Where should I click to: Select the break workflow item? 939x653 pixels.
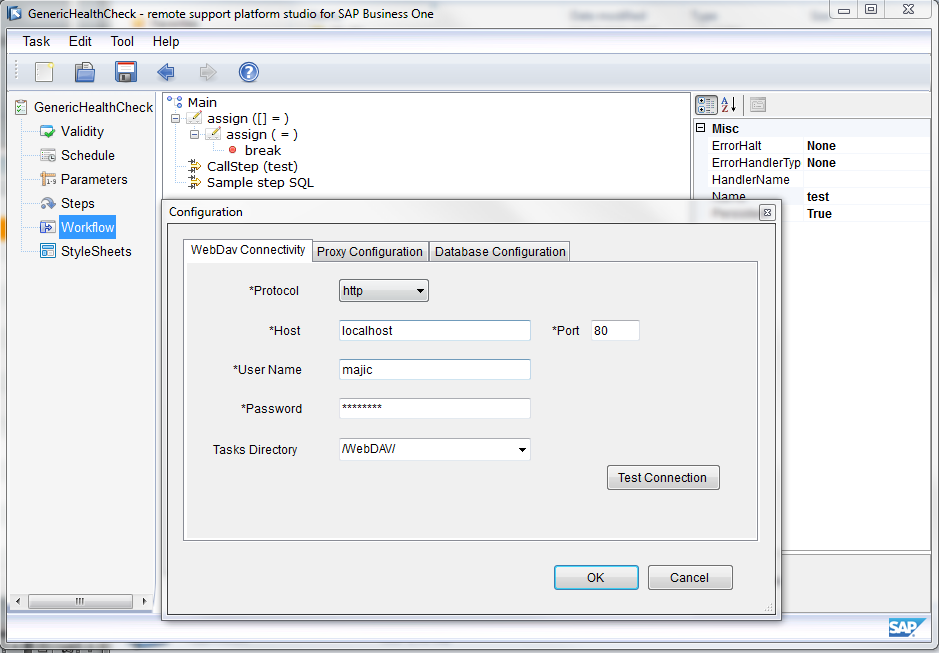coord(262,150)
